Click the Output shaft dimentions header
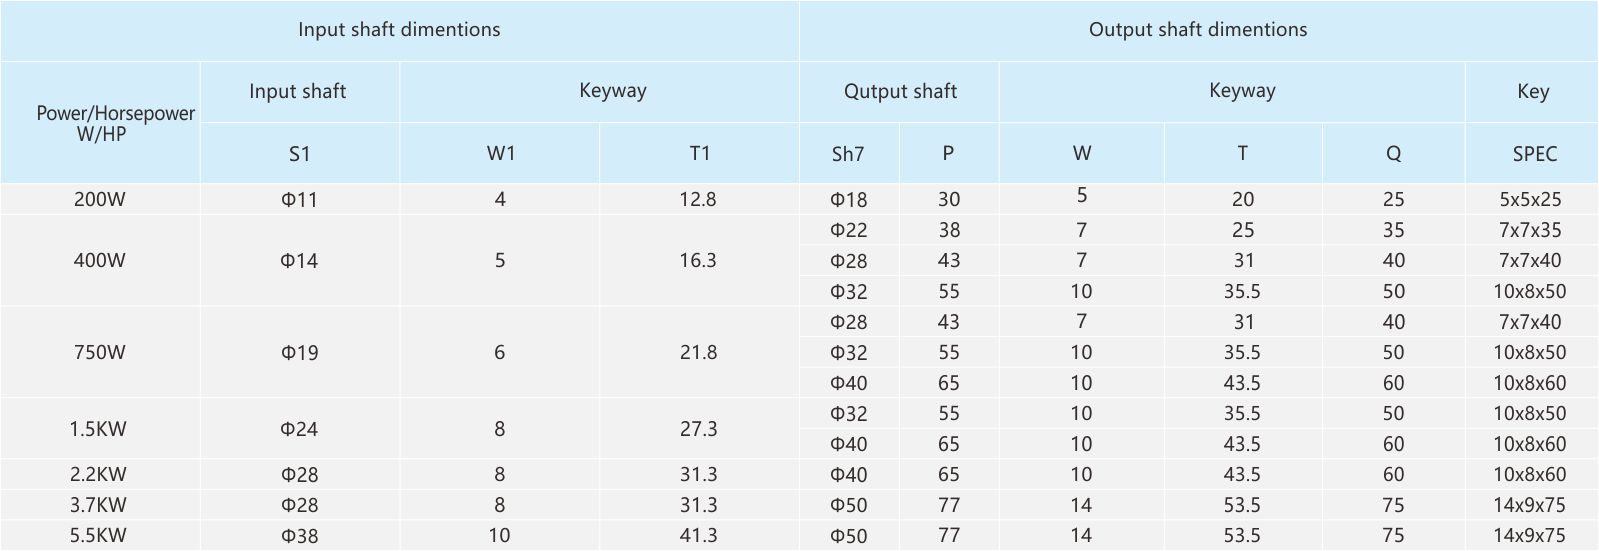Image resolution: width=1599 pixels, height=551 pixels. pos(1198,30)
